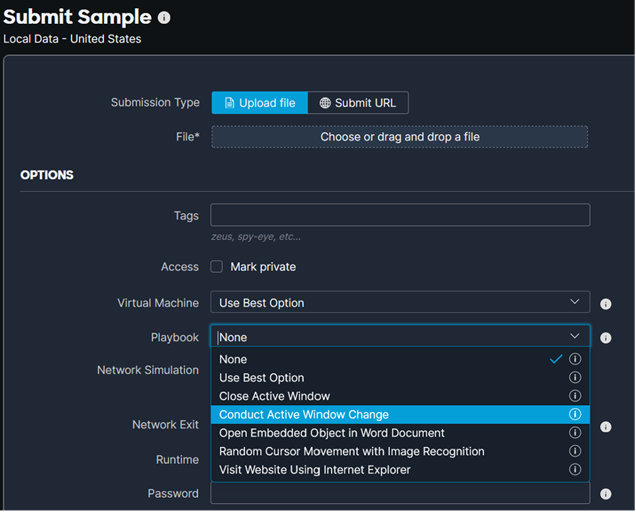Focus the Tags input field
This screenshot has height=513, width=636.
[x=400, y=215]
